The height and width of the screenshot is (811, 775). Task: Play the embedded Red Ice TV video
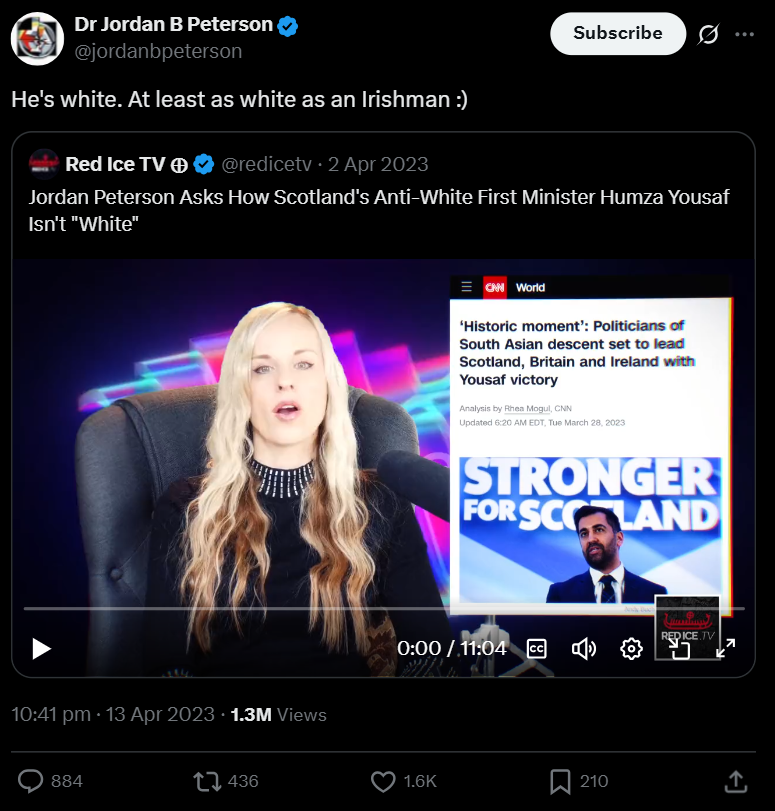point(41,649)
